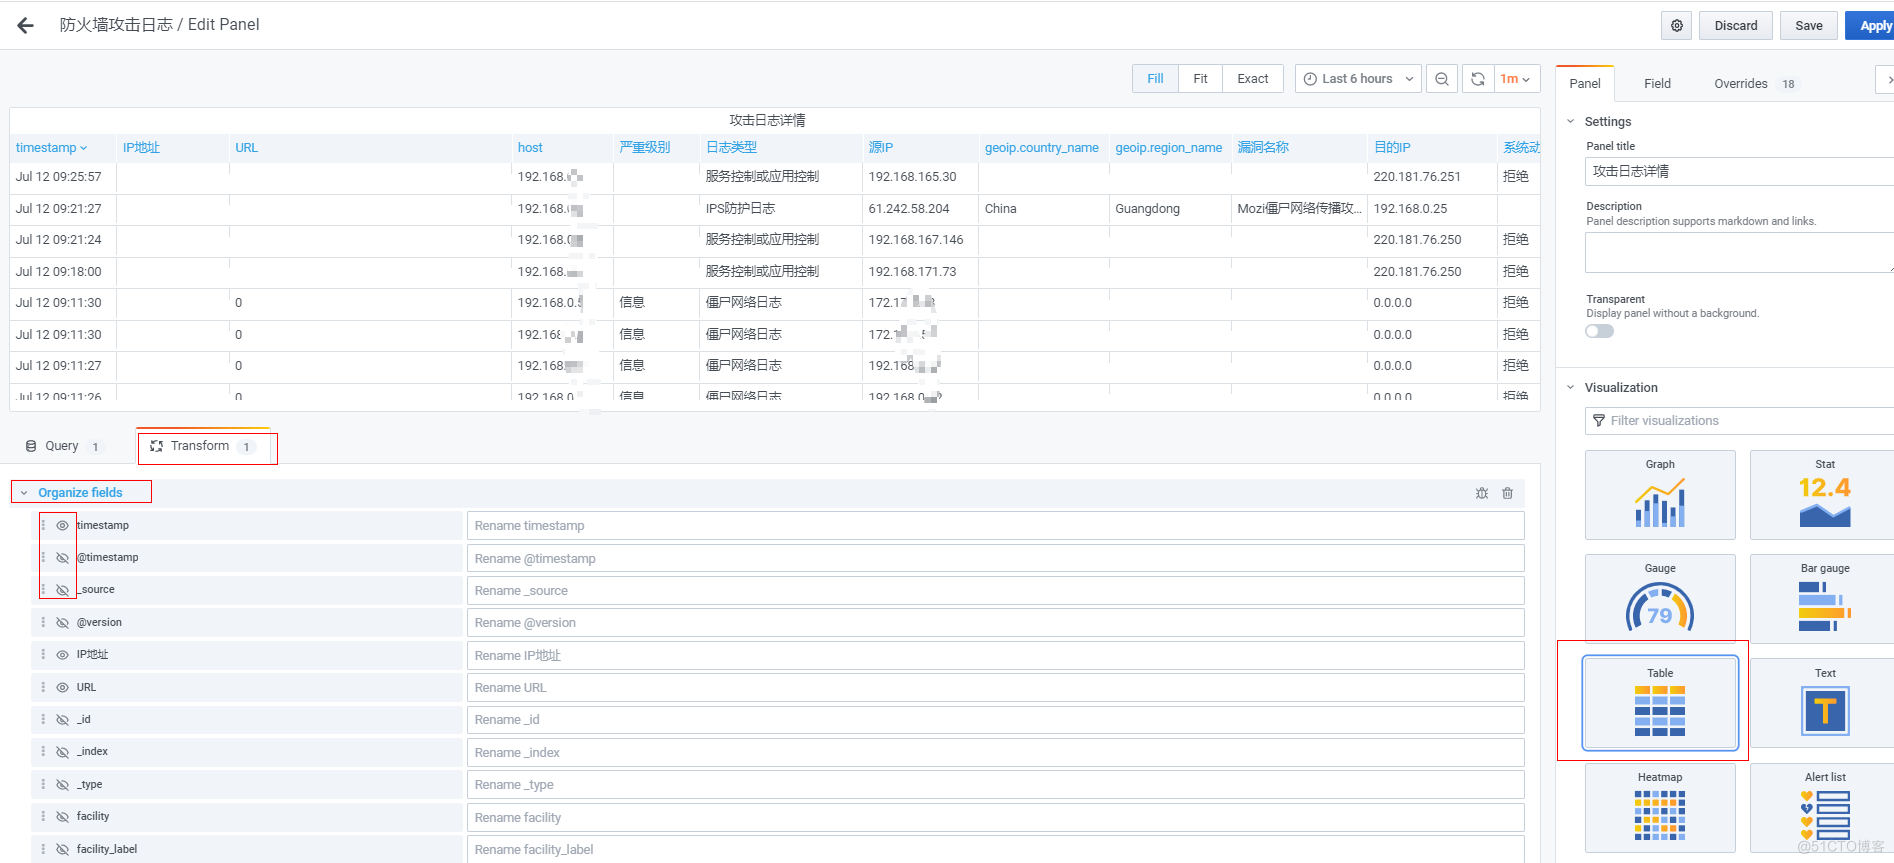Screen dimensions: 1894x863
Task: Select the Graph visualization
Action: 1660,495
